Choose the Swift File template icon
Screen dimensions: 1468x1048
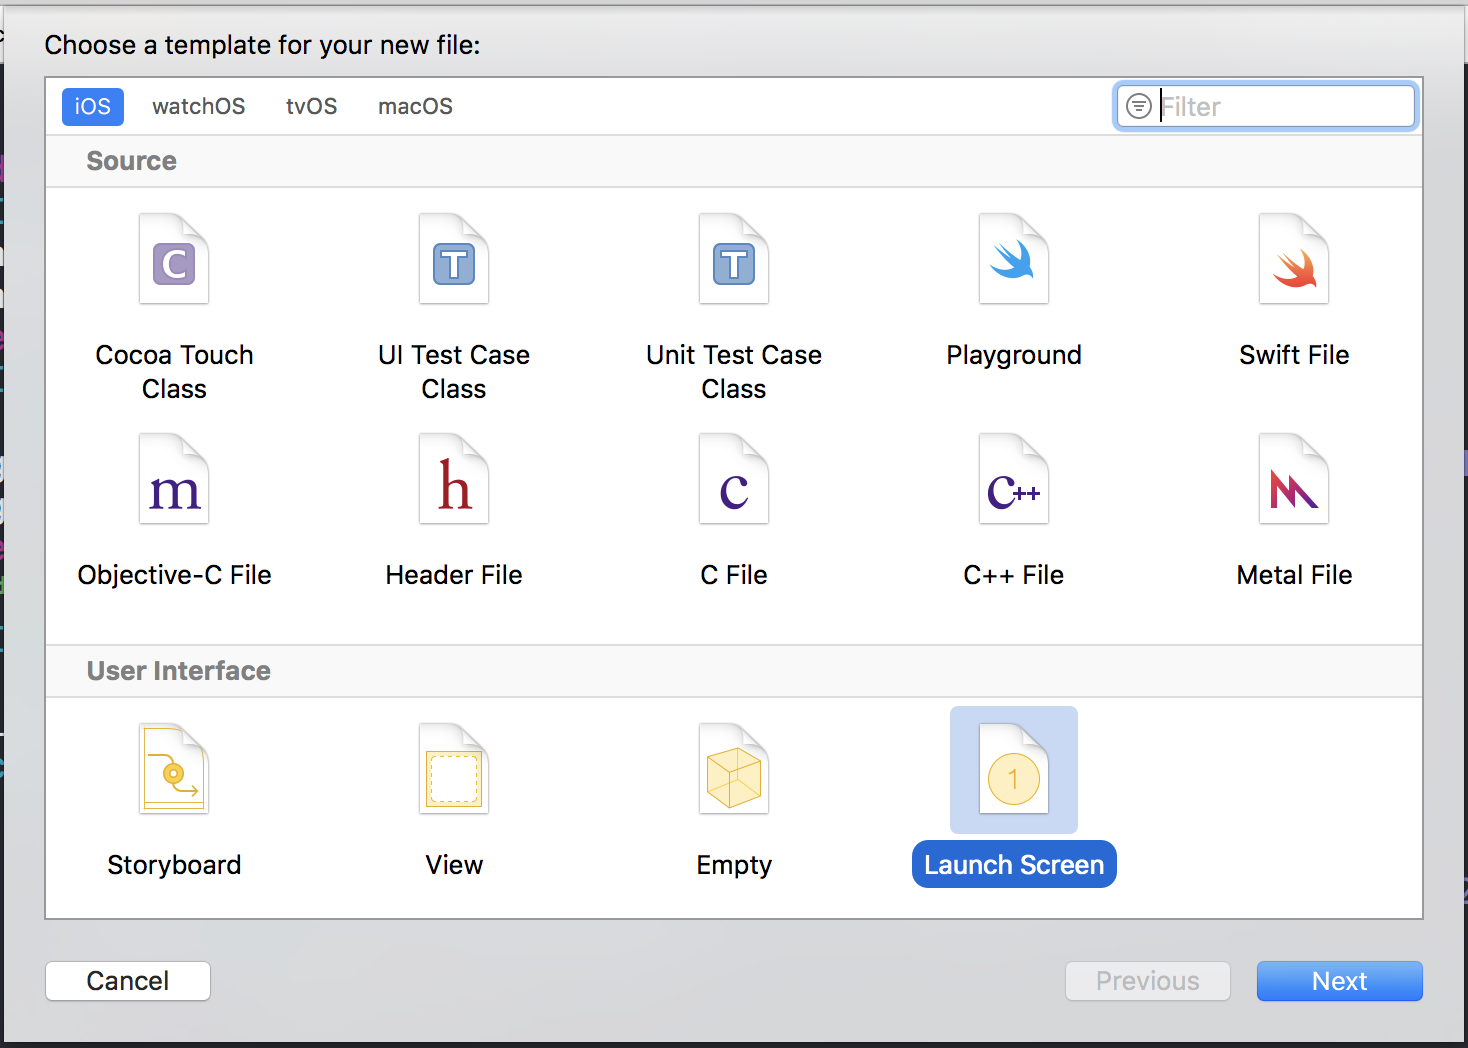coord(1294,259)
